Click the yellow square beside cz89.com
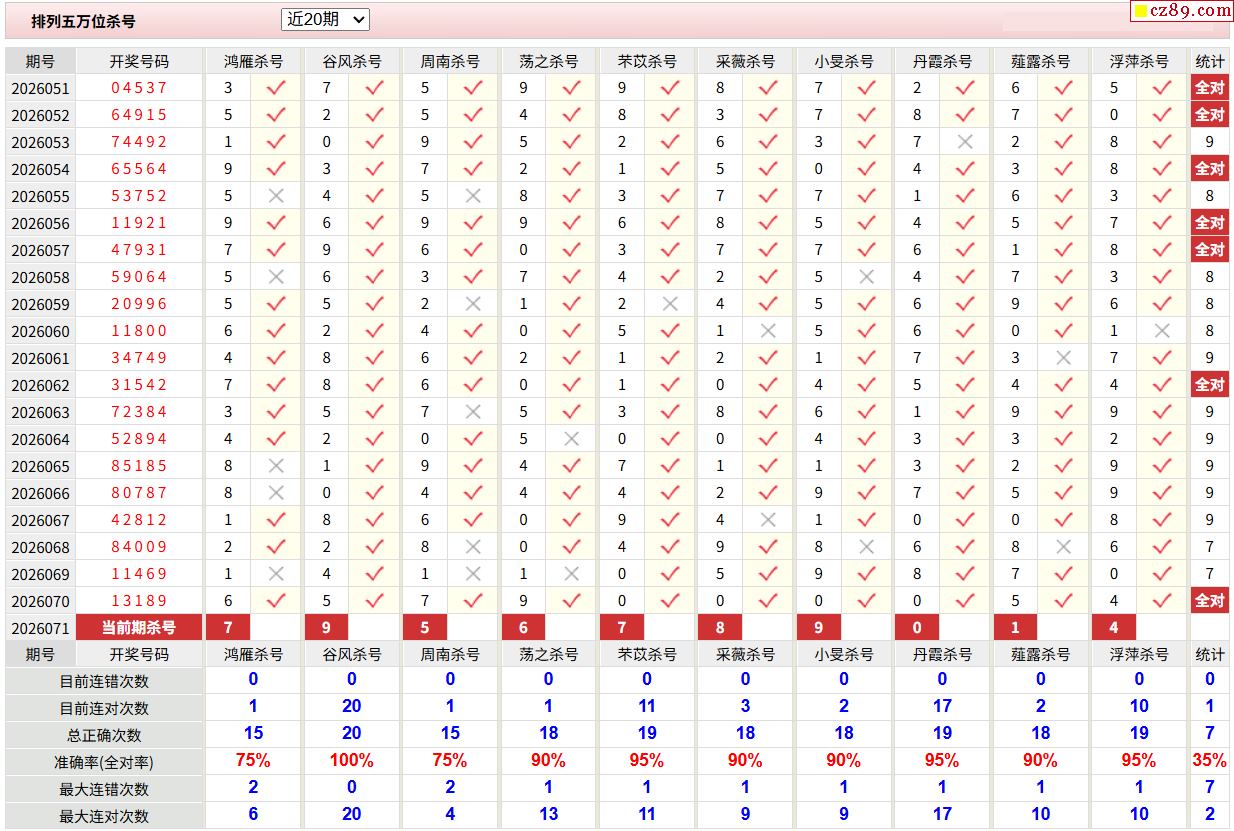The height and width of the screenshot is (831, 1234). [1140, 12]
